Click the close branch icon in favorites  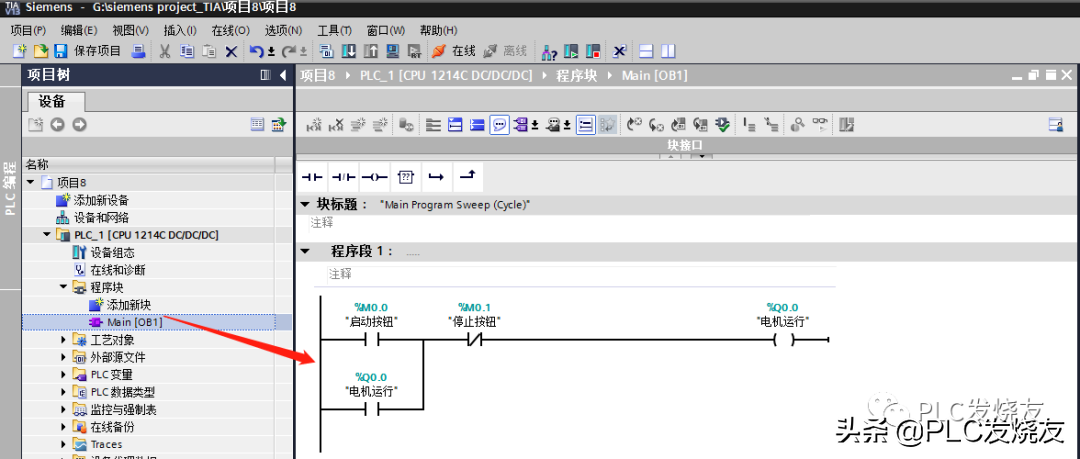point(467,178)
